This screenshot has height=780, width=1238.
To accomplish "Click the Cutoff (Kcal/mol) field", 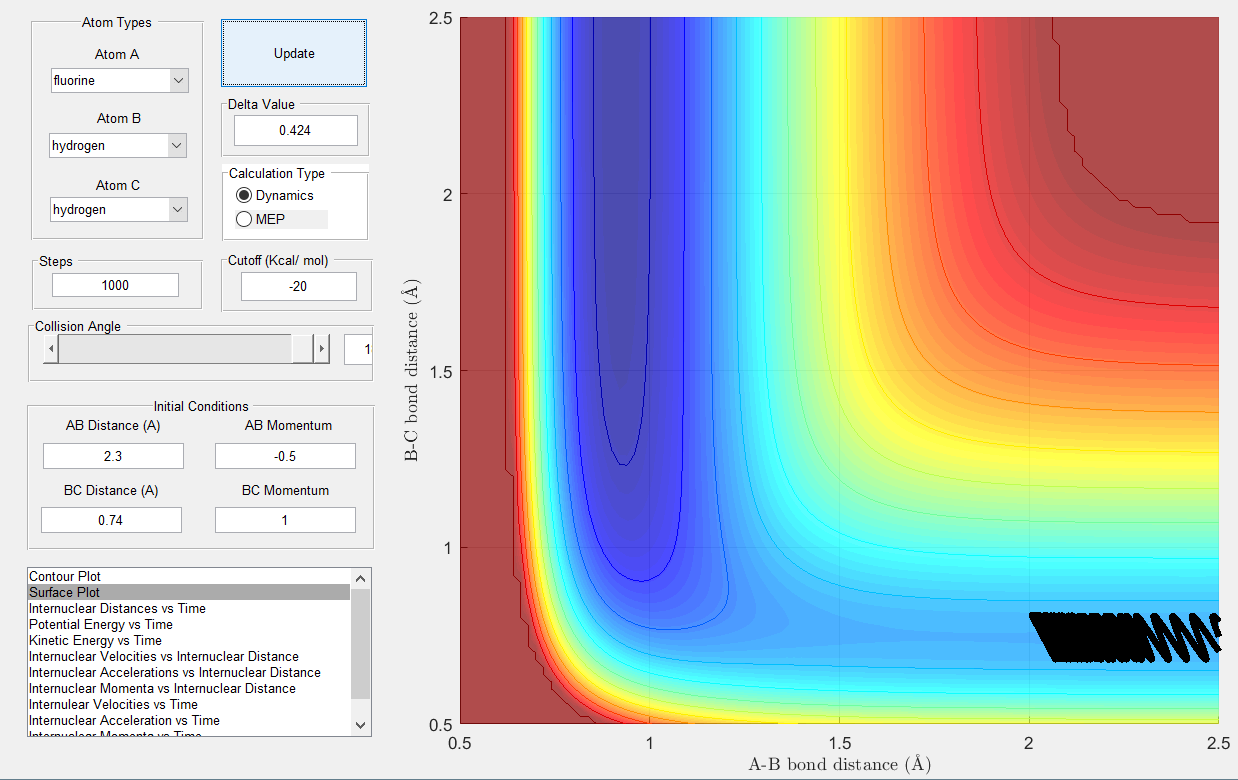I will (x=299, y=286).
